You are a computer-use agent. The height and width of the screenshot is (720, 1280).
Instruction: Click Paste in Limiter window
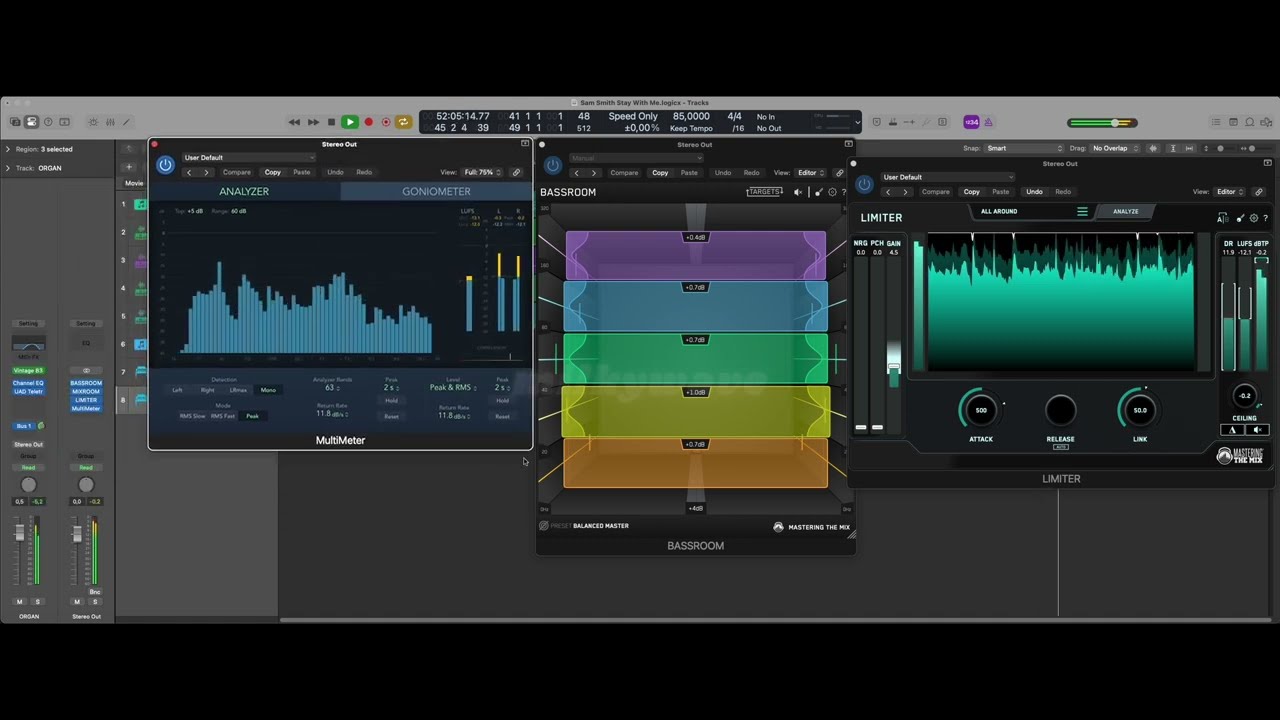pyautogui.click(x=1000, y=192)
